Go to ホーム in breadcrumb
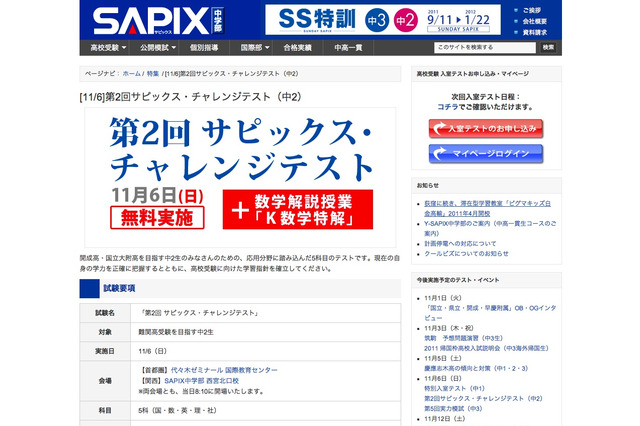The width and height of the screenshot is (640, 426). coord(131,73)
